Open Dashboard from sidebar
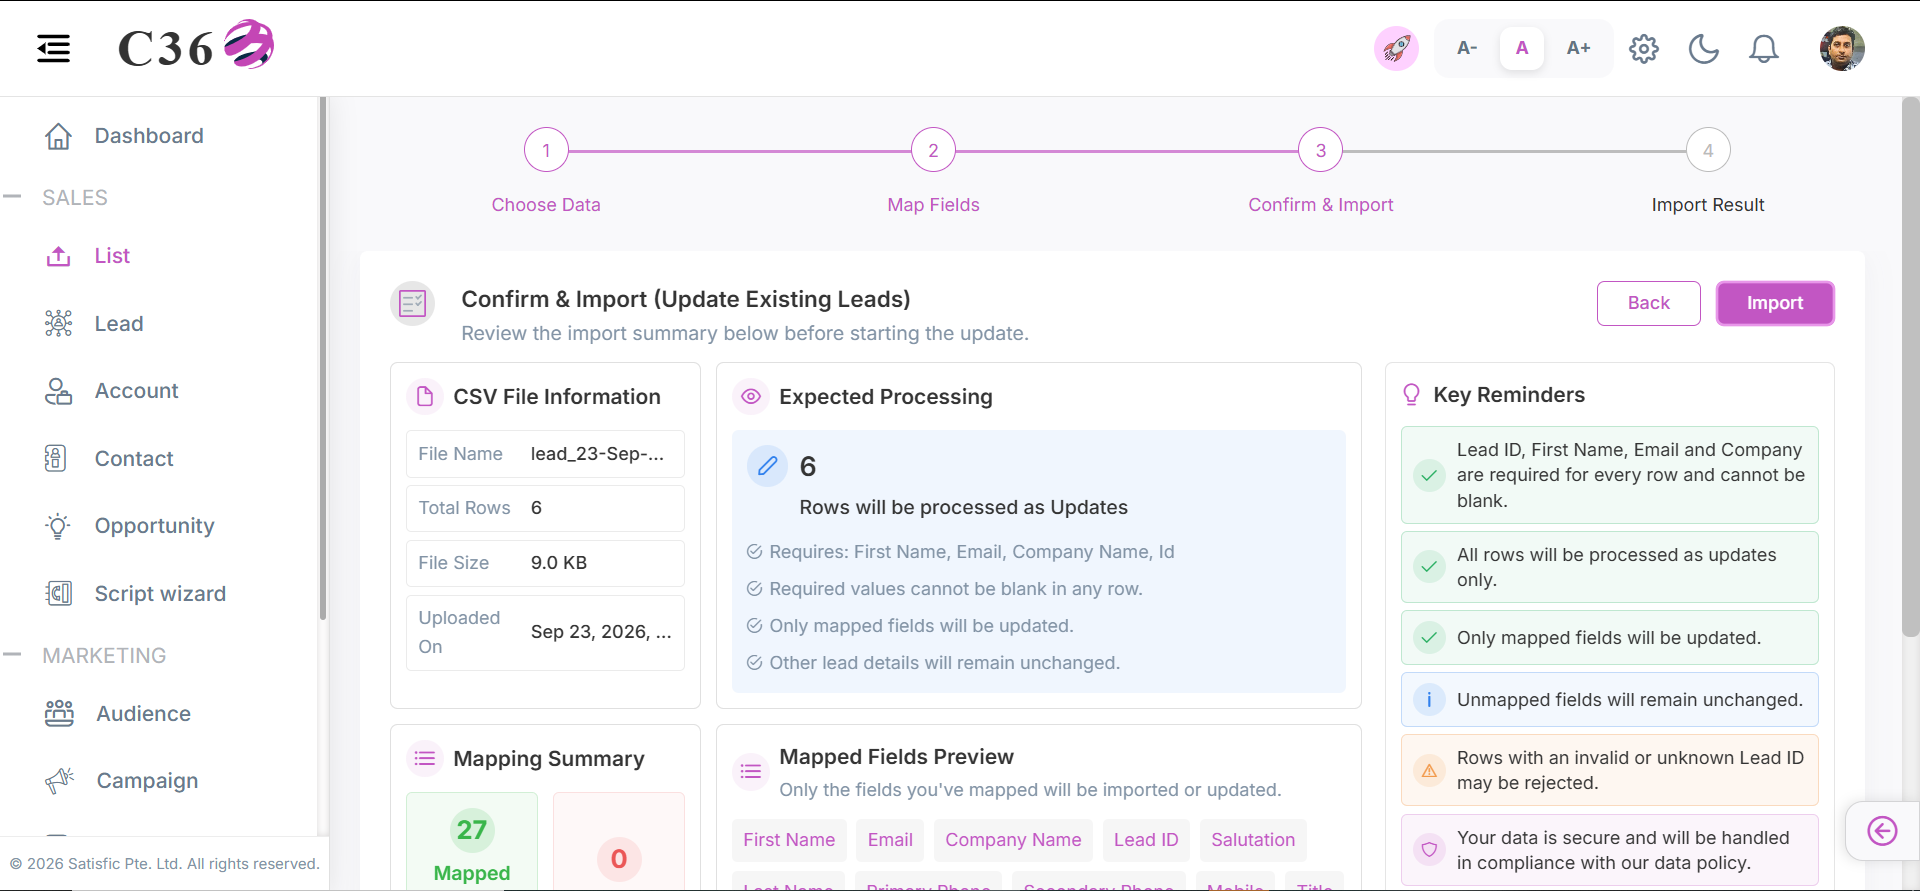The image size is (1920, 891). 149,136
